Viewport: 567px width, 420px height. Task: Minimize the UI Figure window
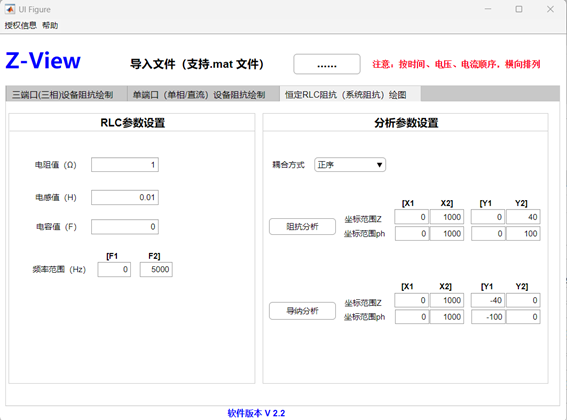coord(488,9)
